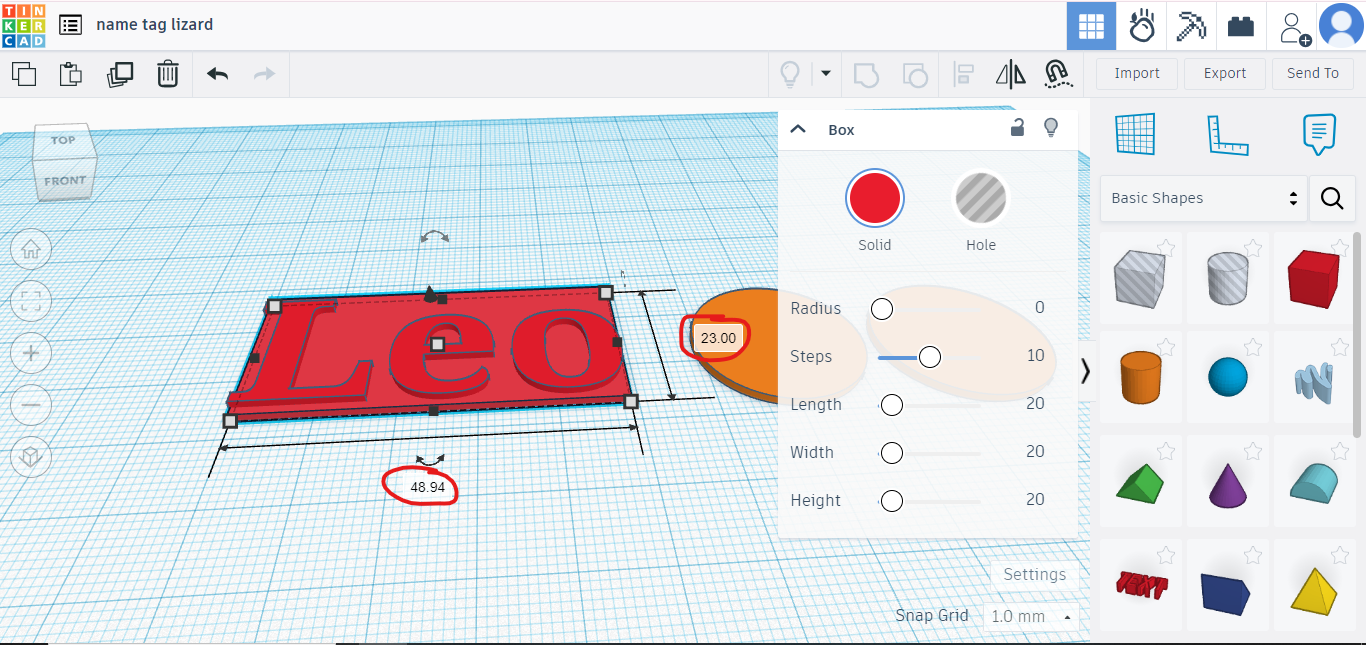
Task: Click the Group shapes icon
Action: pos(866,73)
